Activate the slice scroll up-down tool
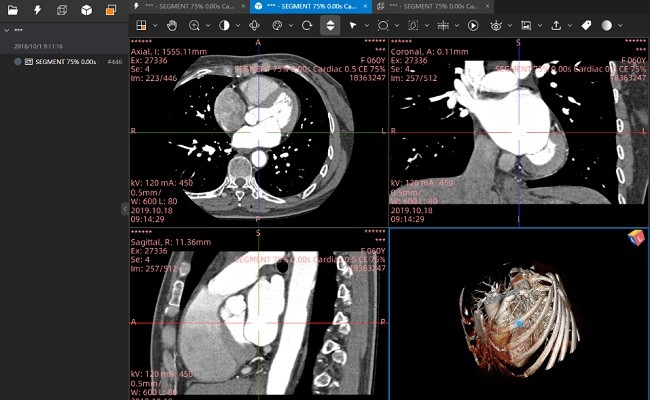The height and width of the screenshot is (400, 650). (x=330, y=25)
